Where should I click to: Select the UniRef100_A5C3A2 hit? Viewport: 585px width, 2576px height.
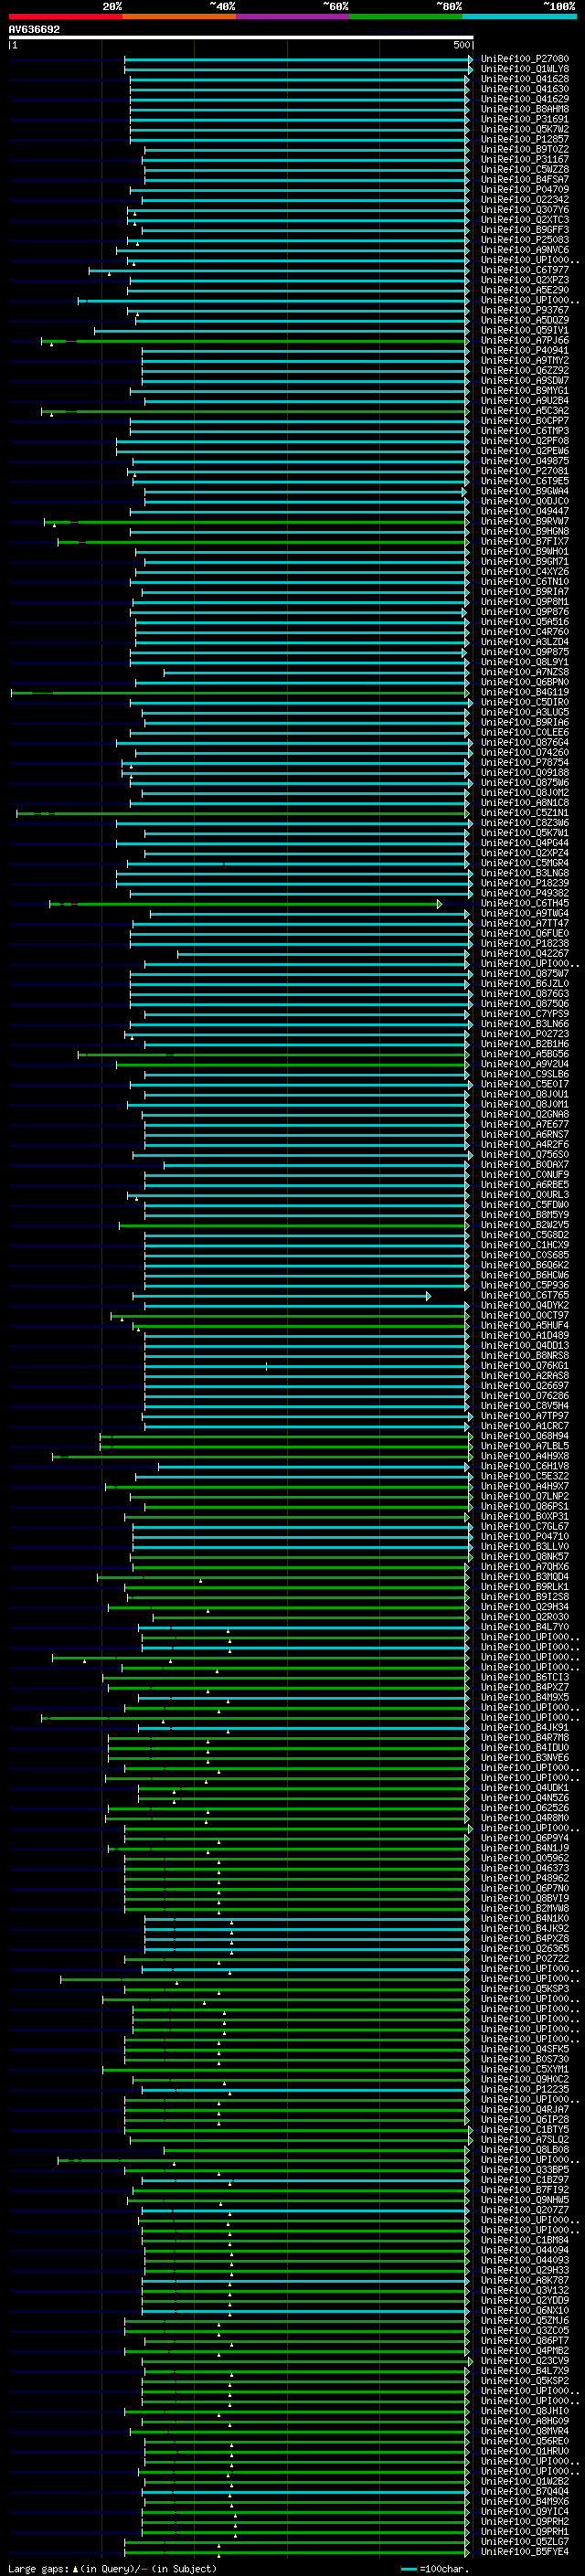click(x=524, y=412)
